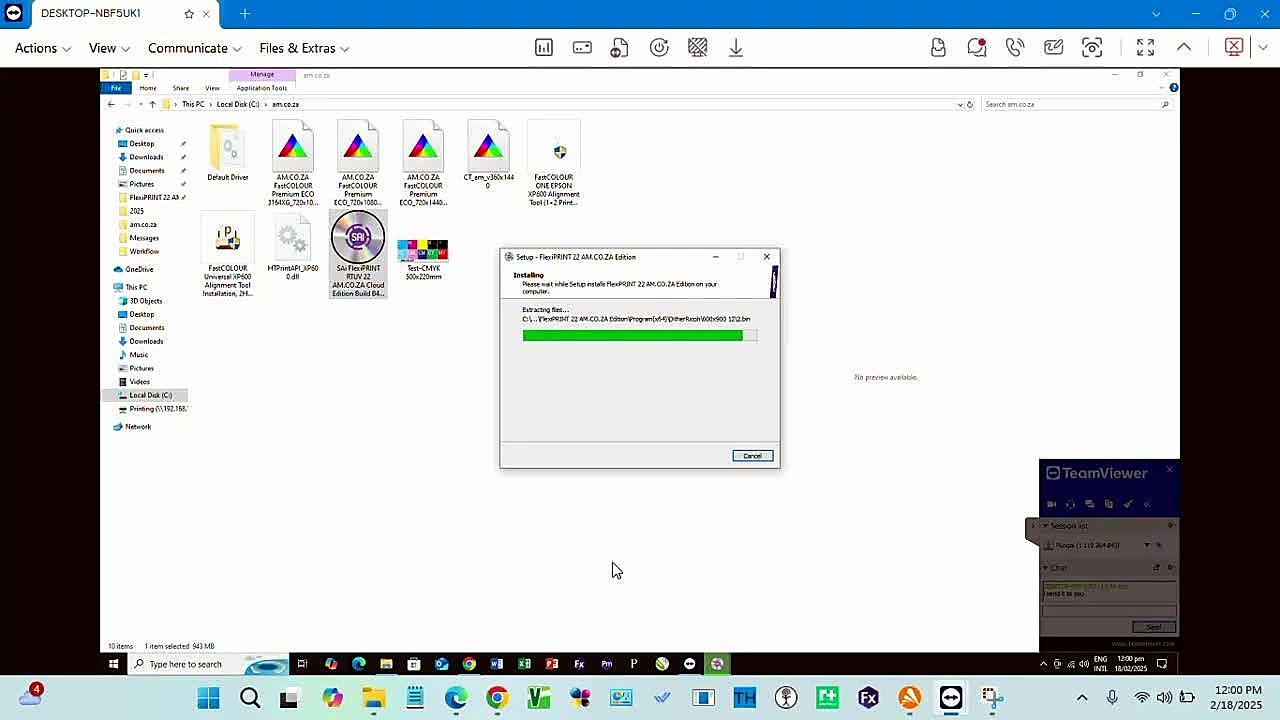Select Network in the navigation pane

pyautogui.click(x=138, y=427)
